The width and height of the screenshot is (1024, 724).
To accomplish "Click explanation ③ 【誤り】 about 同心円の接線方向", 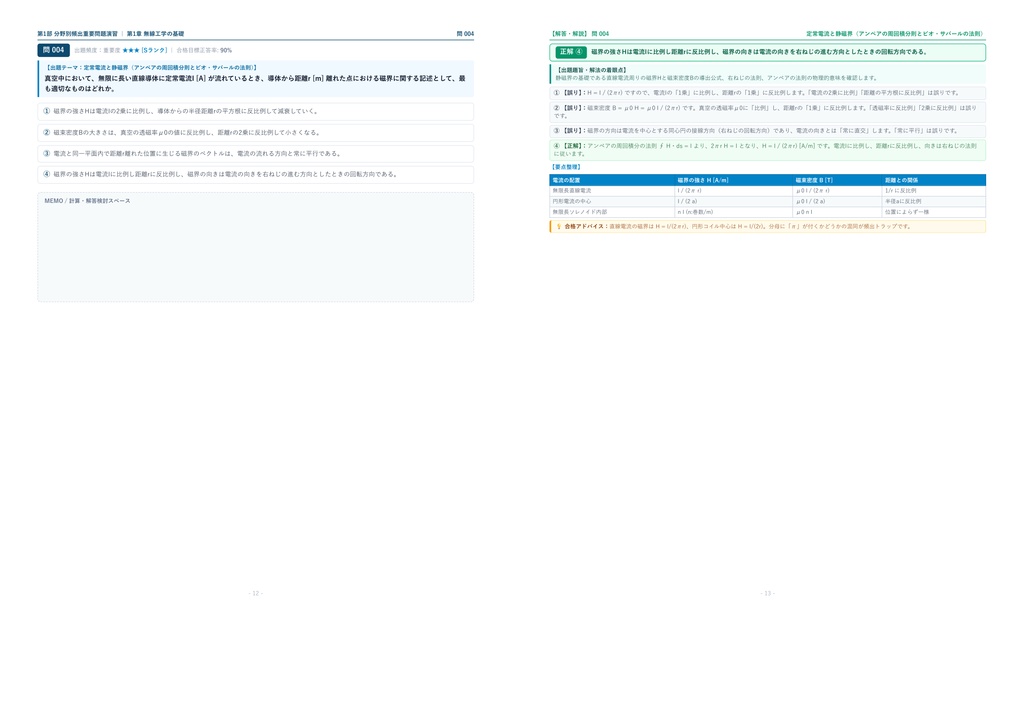I will coord(767,131).
